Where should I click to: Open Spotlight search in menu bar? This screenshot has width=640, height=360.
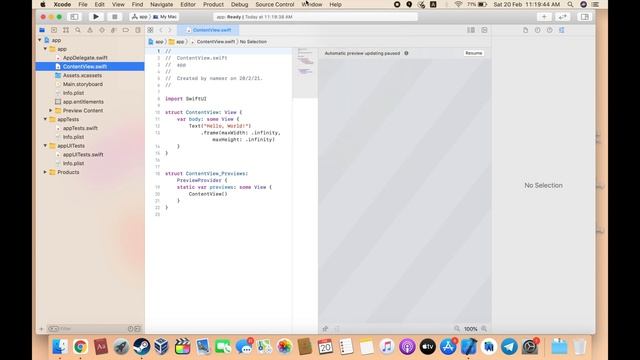pos(570,4)
